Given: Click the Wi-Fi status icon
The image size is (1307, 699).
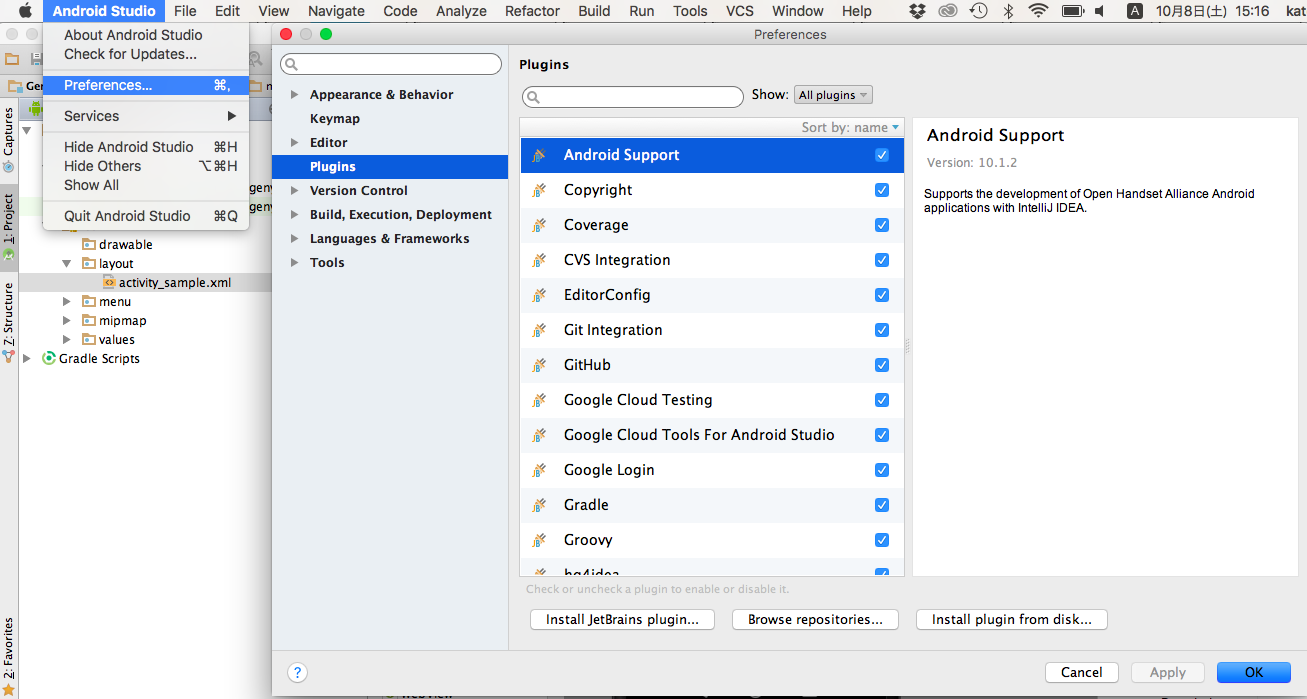Looking at the screenshot, I should click(x=1039, y=11).
